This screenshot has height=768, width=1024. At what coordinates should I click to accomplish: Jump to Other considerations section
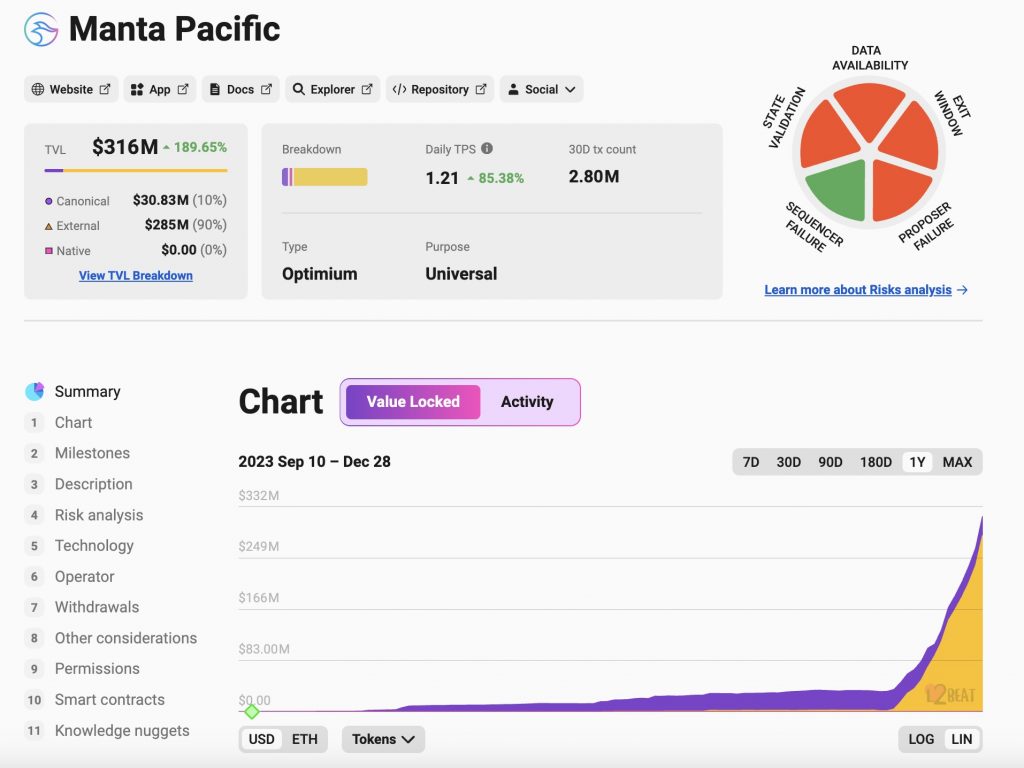pyautogui.click(x=125, y=638)
